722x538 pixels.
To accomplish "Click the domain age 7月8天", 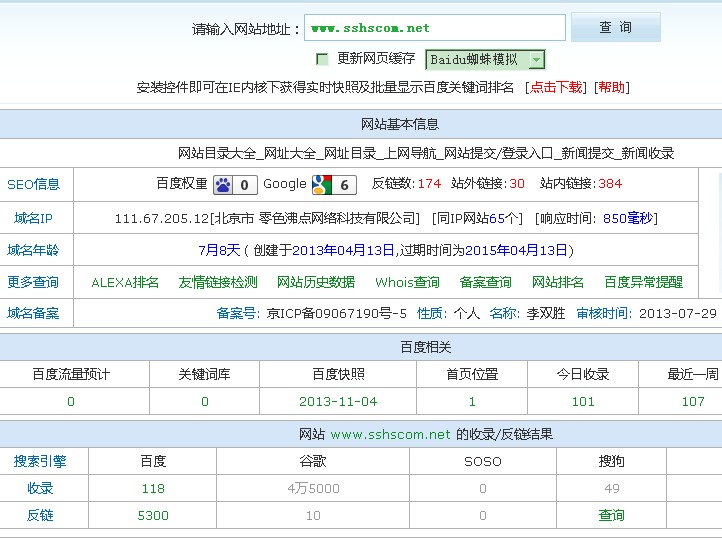I will tap(219, 250).
